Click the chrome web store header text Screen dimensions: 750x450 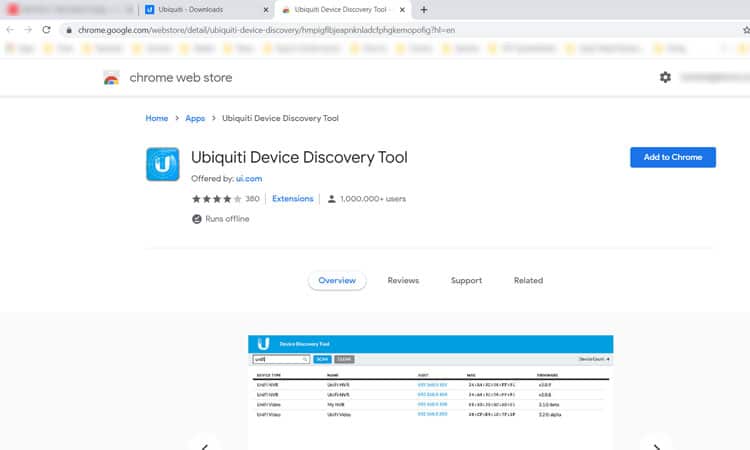[181, 77]
